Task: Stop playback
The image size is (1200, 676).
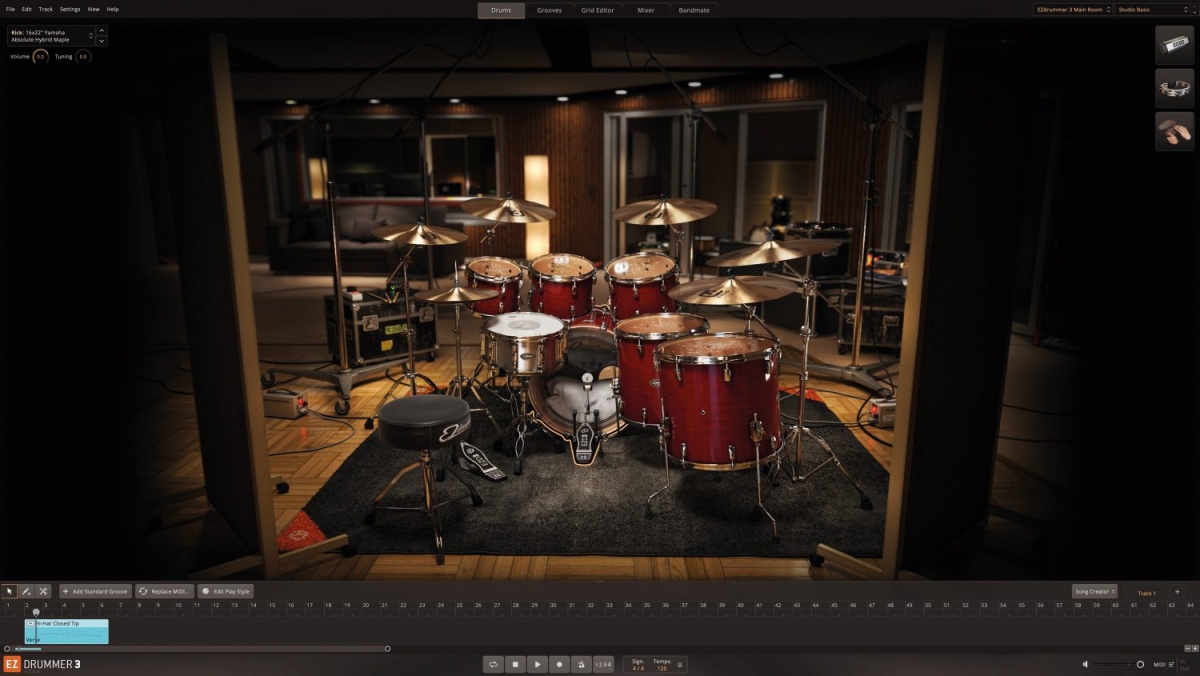Action: [x=515, y=664]
